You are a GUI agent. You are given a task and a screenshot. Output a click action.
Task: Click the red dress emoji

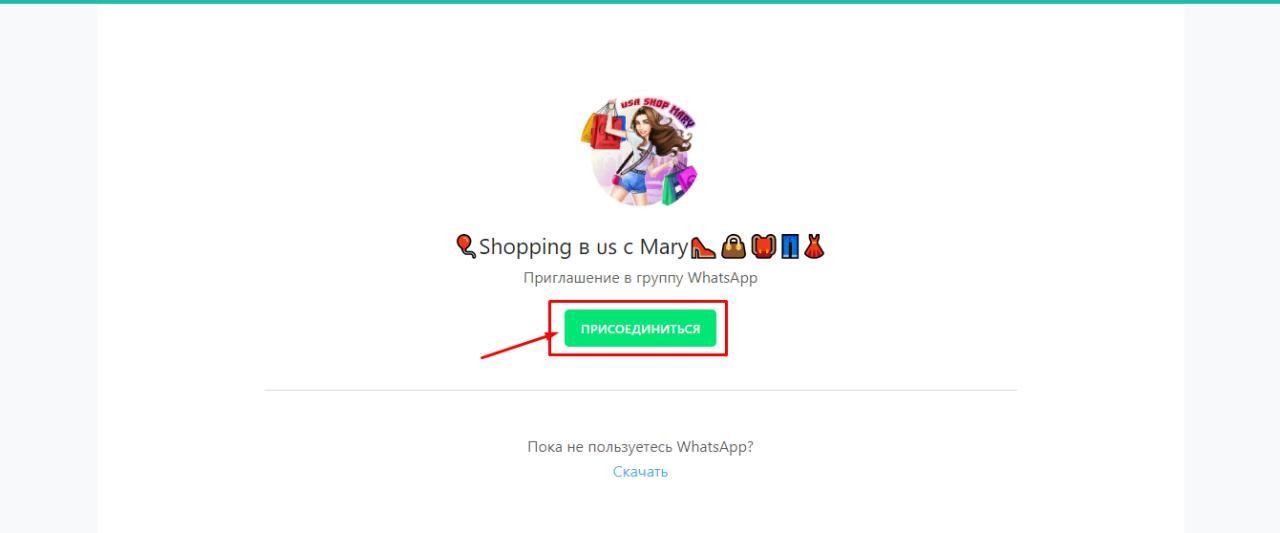[x=813, y=245]
